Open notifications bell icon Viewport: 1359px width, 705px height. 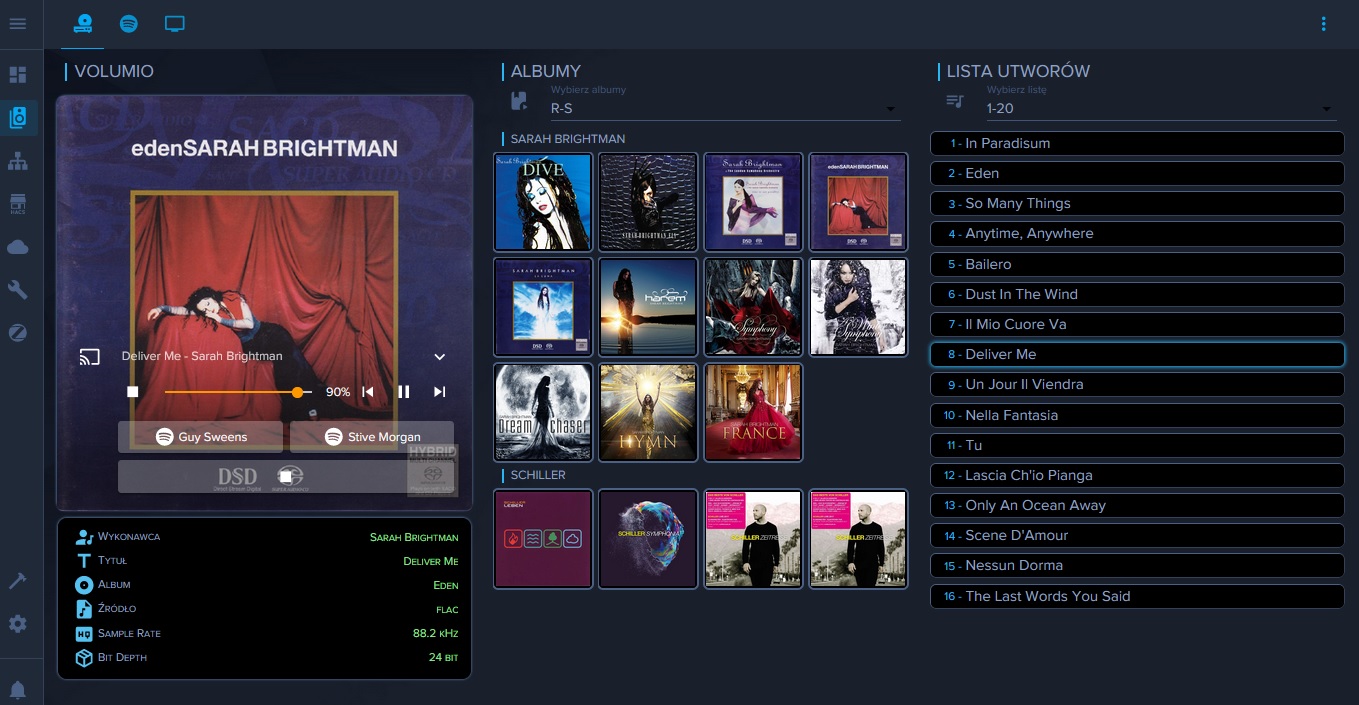point(18,690)
